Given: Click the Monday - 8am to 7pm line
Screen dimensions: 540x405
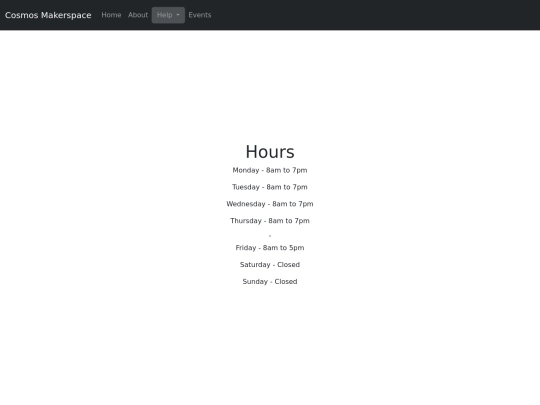Looking at the screenshot, I should click(x=270, y=170).
